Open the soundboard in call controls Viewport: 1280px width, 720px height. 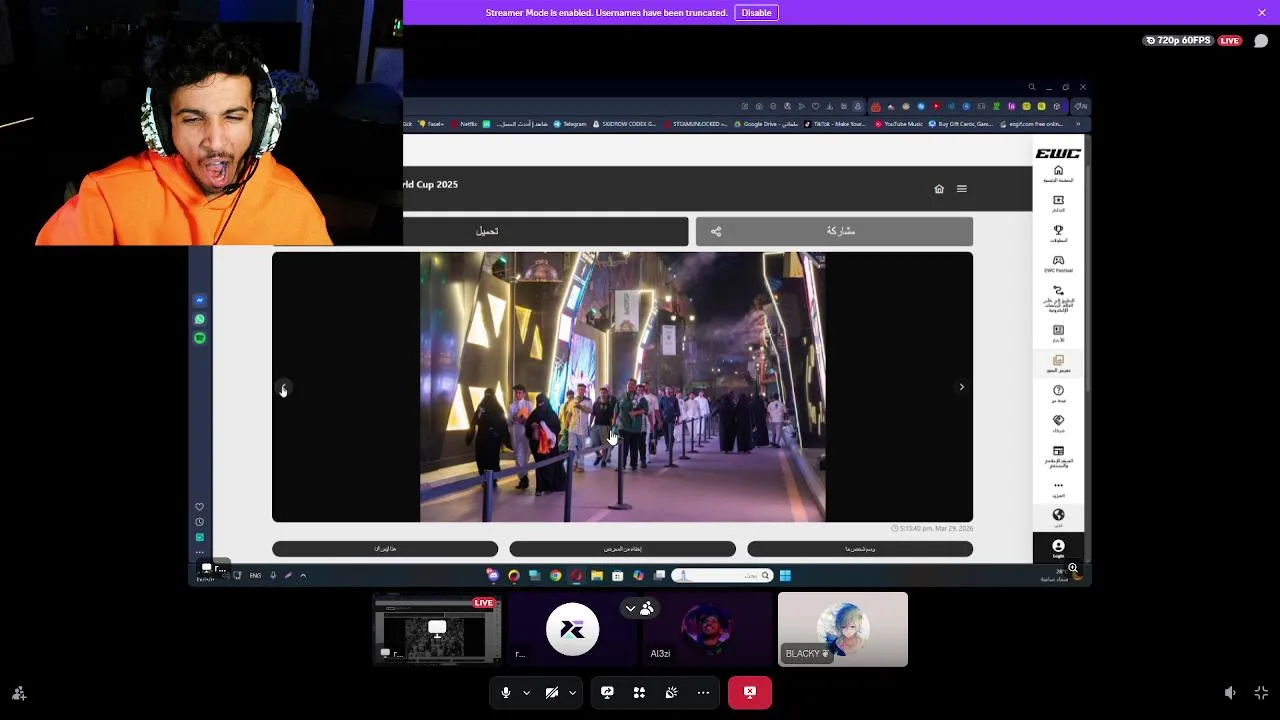[671, 692]
